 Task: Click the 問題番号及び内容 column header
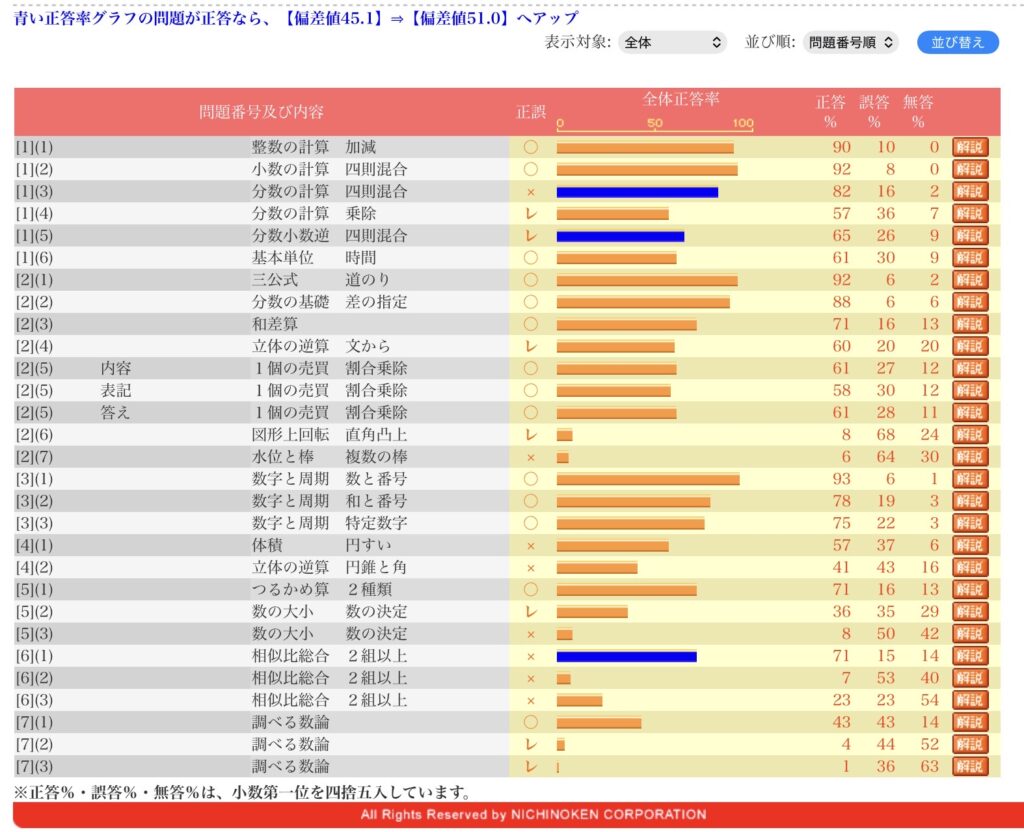261,112
